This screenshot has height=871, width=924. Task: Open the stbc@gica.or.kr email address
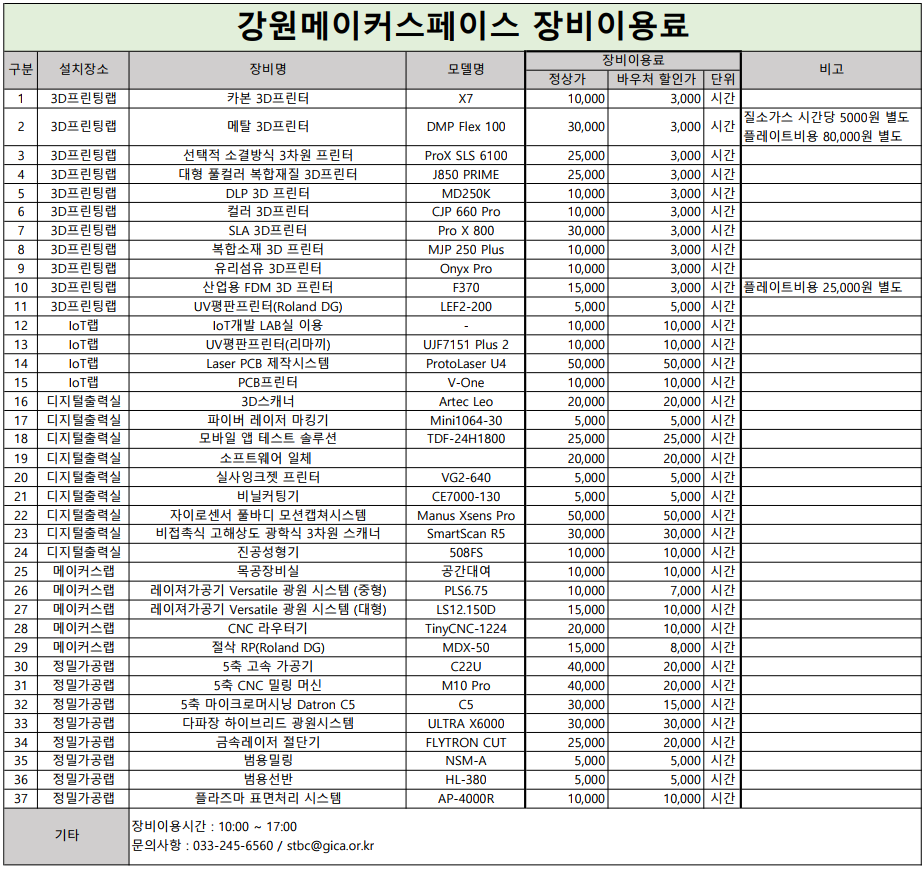[x=329, y=846]
